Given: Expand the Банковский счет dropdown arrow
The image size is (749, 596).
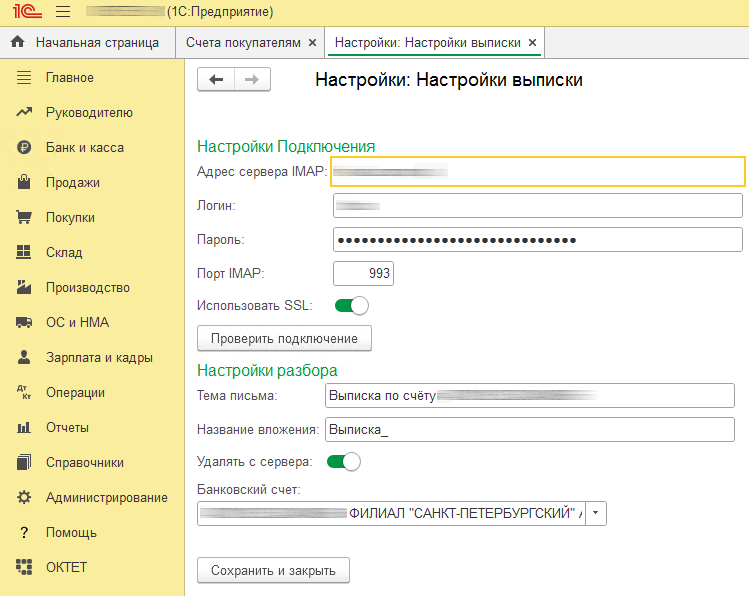Looking at the screenshot, I should [x=596, y=513].
